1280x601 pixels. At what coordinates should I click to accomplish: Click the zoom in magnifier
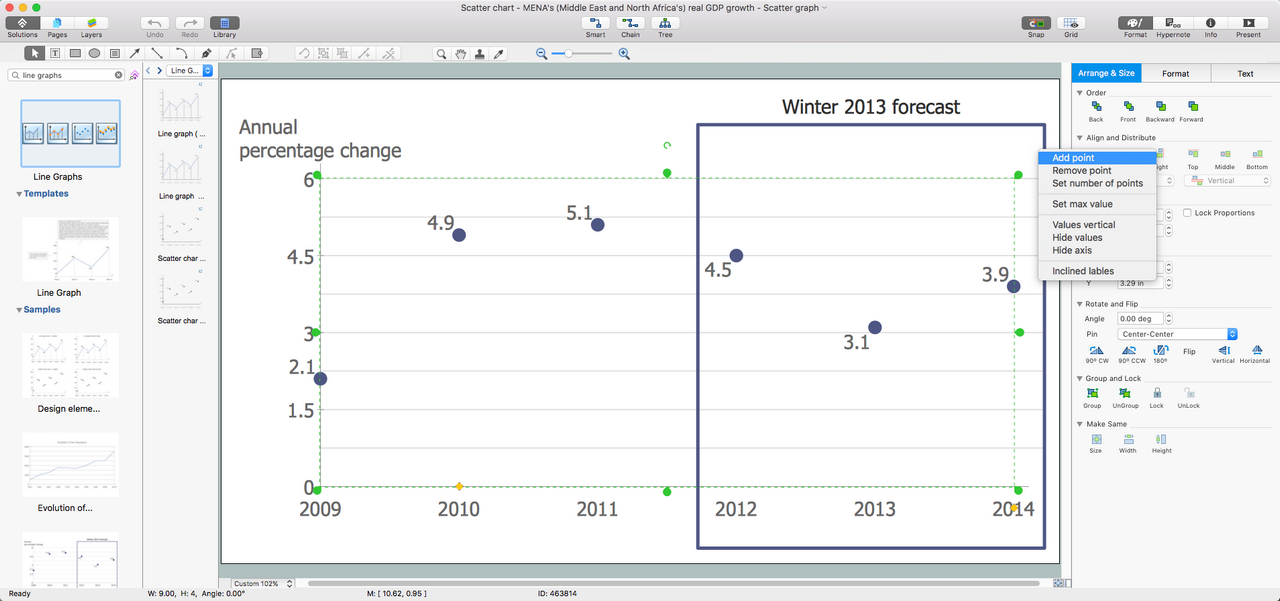click(624, 54)
